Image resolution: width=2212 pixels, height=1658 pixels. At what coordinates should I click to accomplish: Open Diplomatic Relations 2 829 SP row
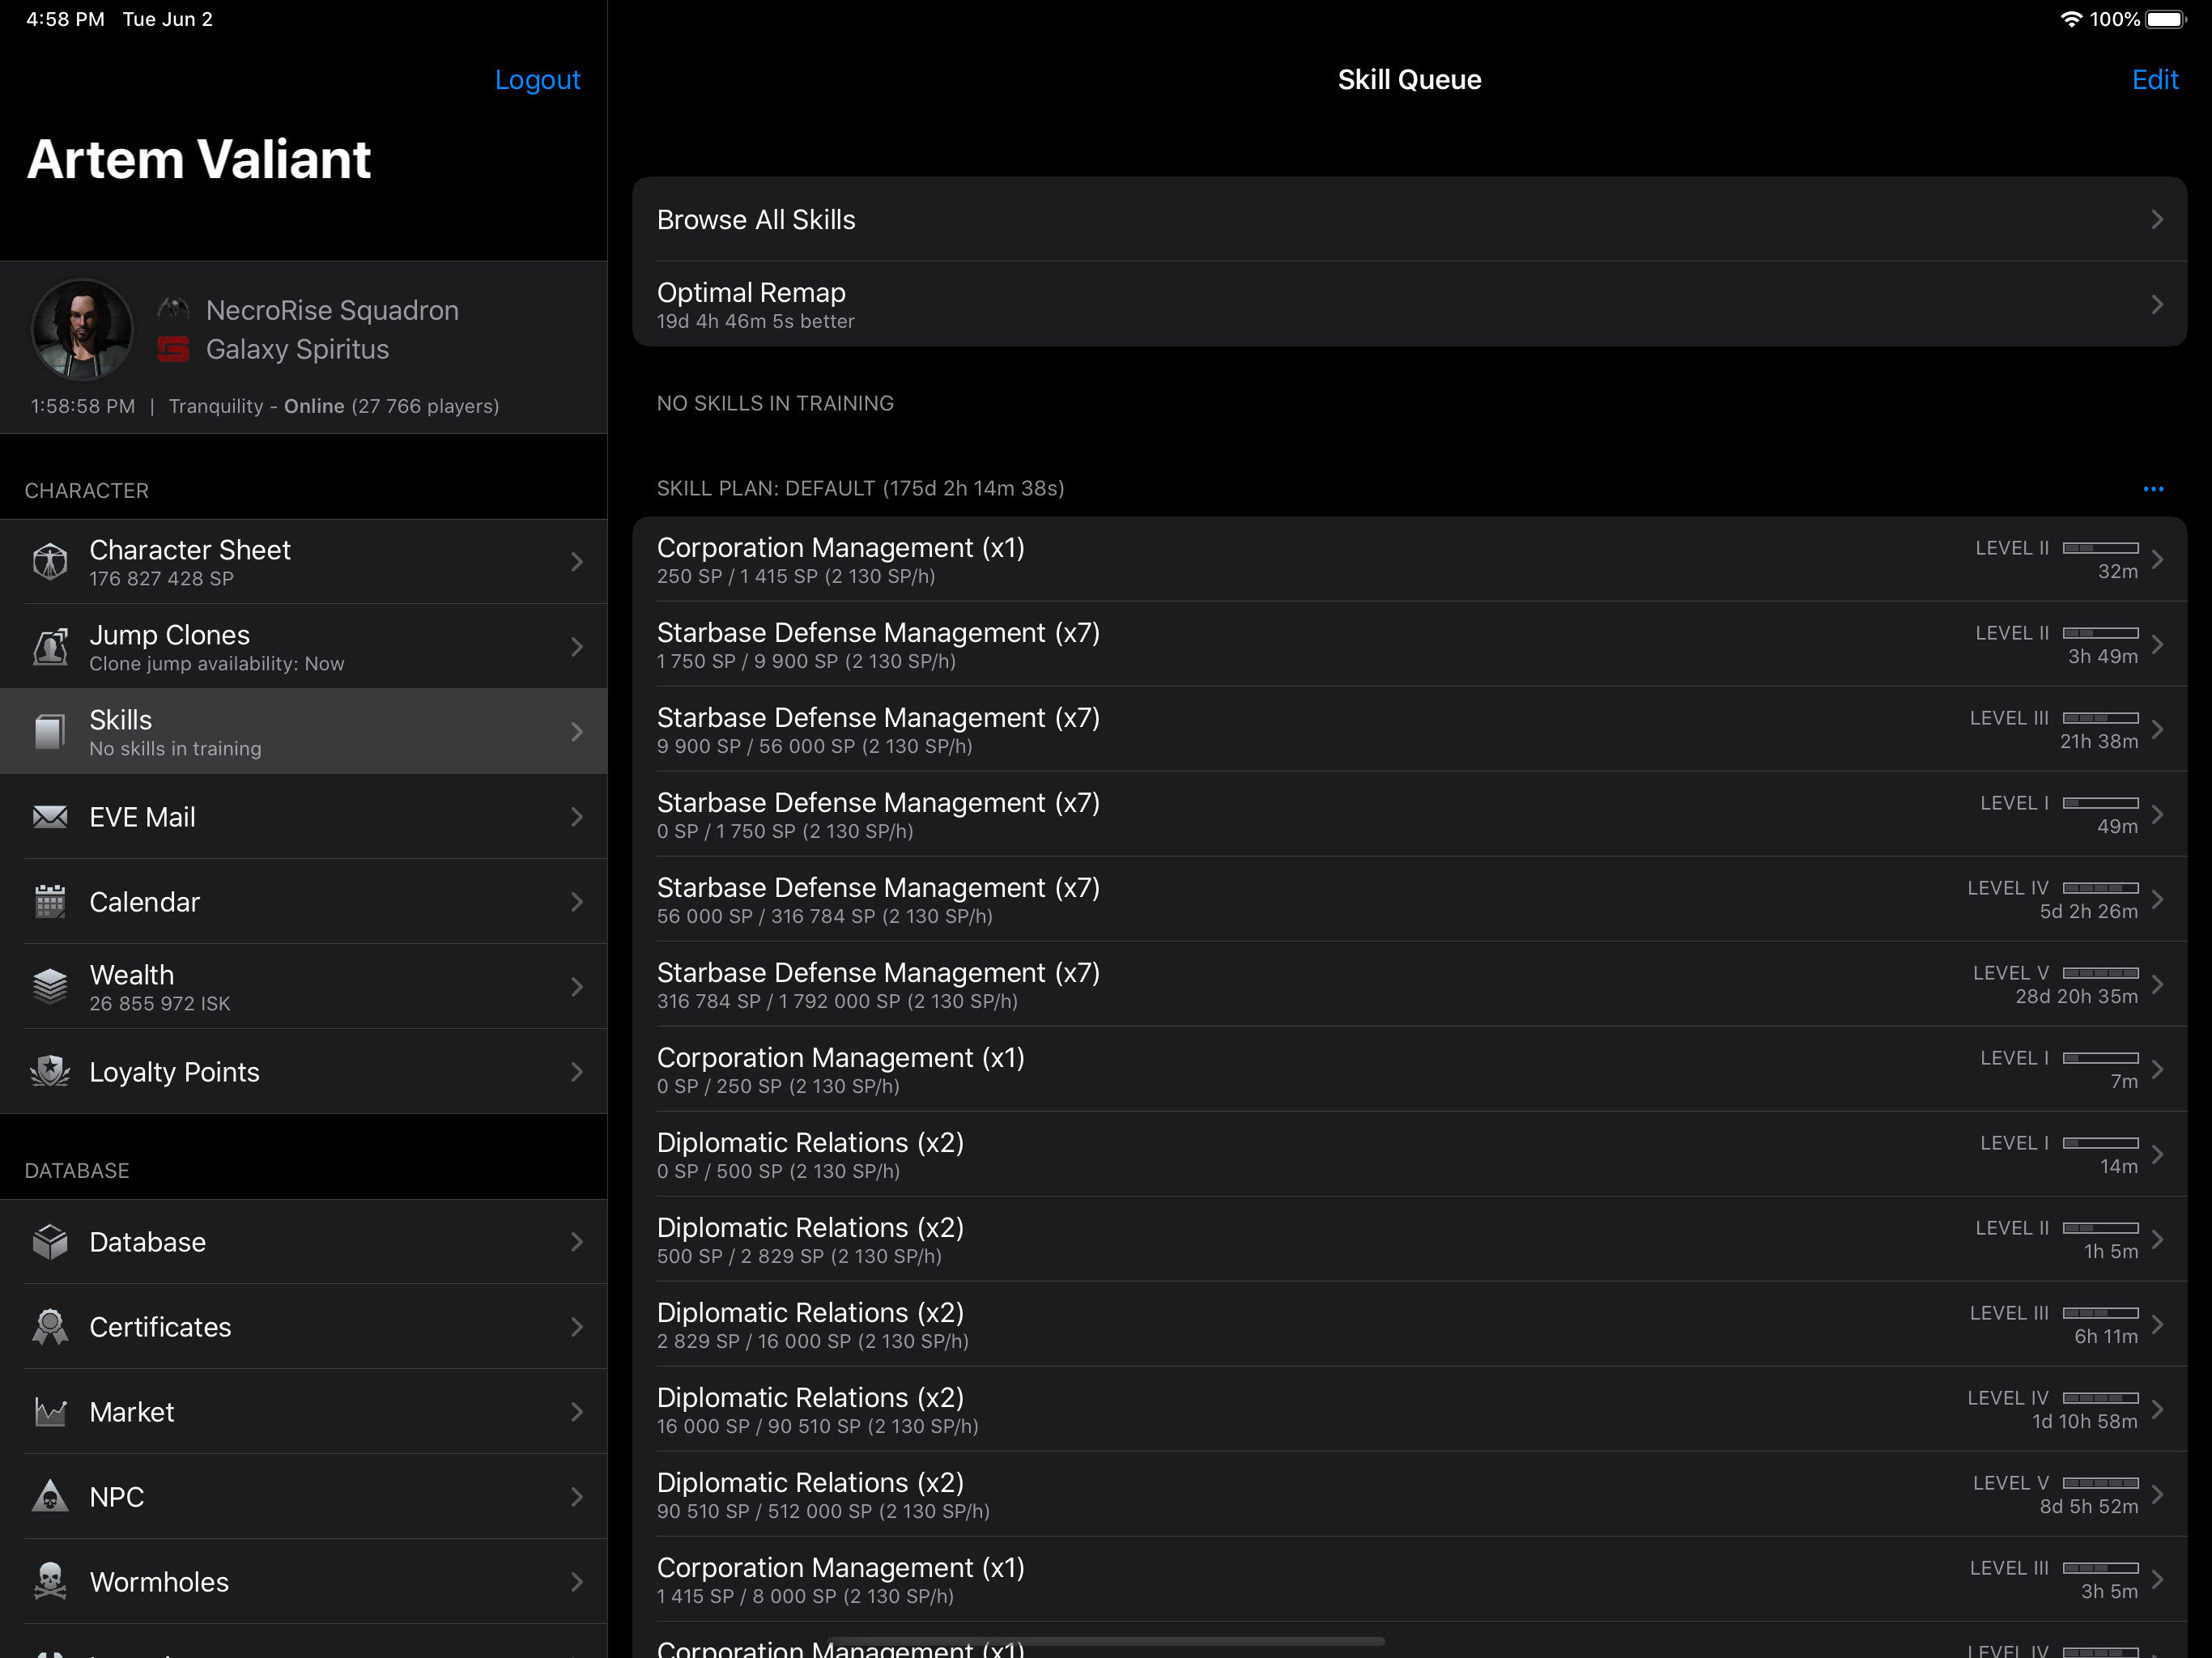tap(1409, 1324)
